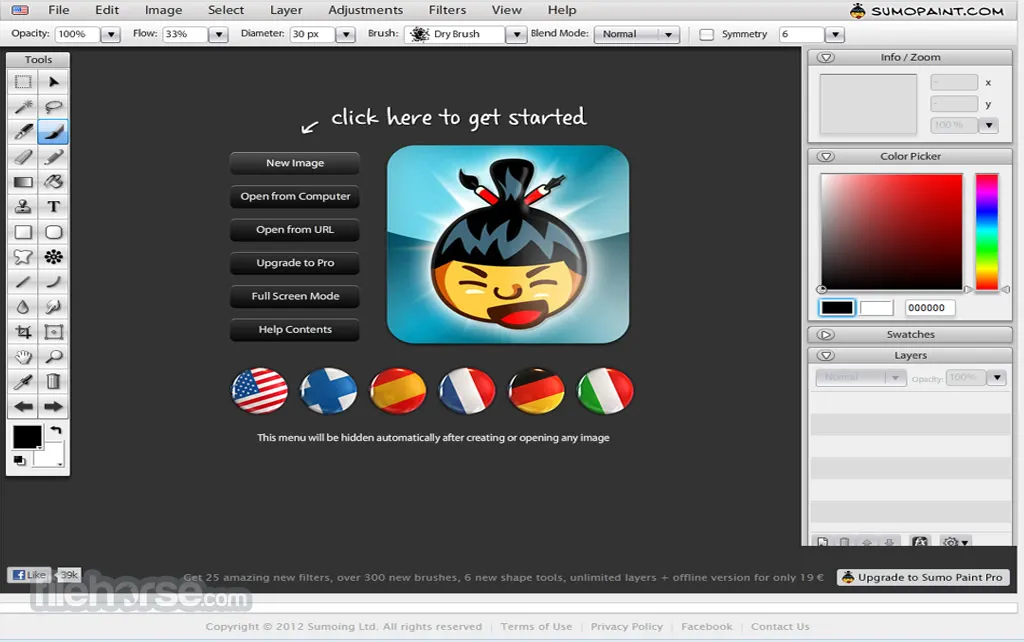
Task: Select the Hand pan tool
Action: (x=23, y=357)
